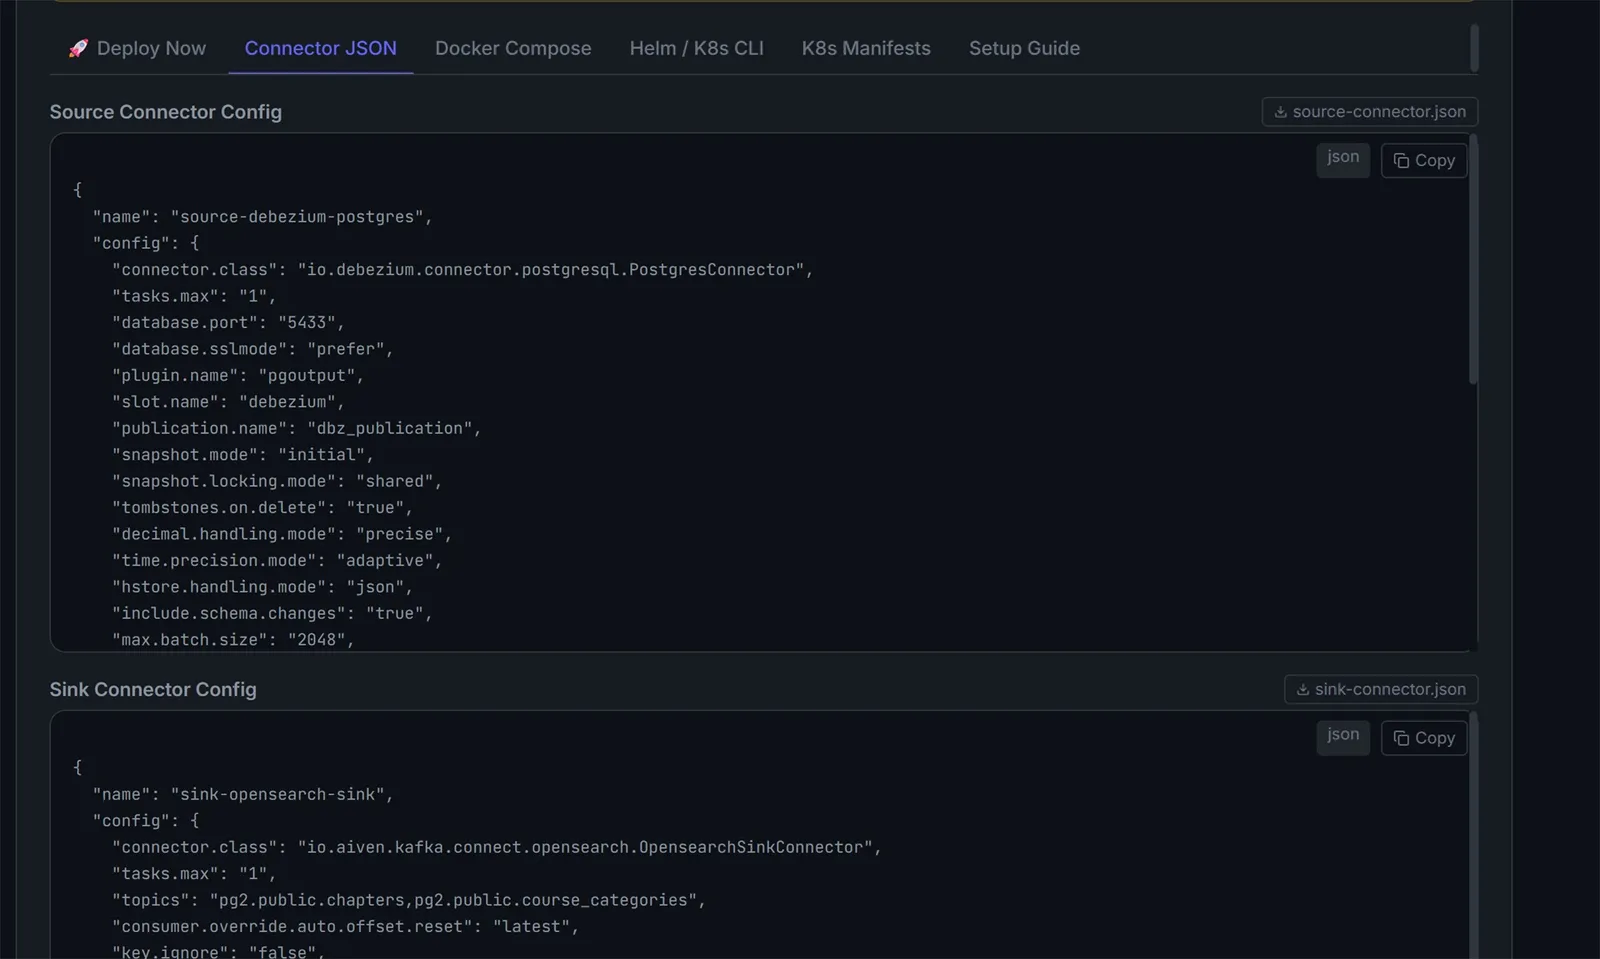Click the "slot.name": "debezium" line
Screen dimensions: 1600x959
pyautogui.click(x=228, y=402)
